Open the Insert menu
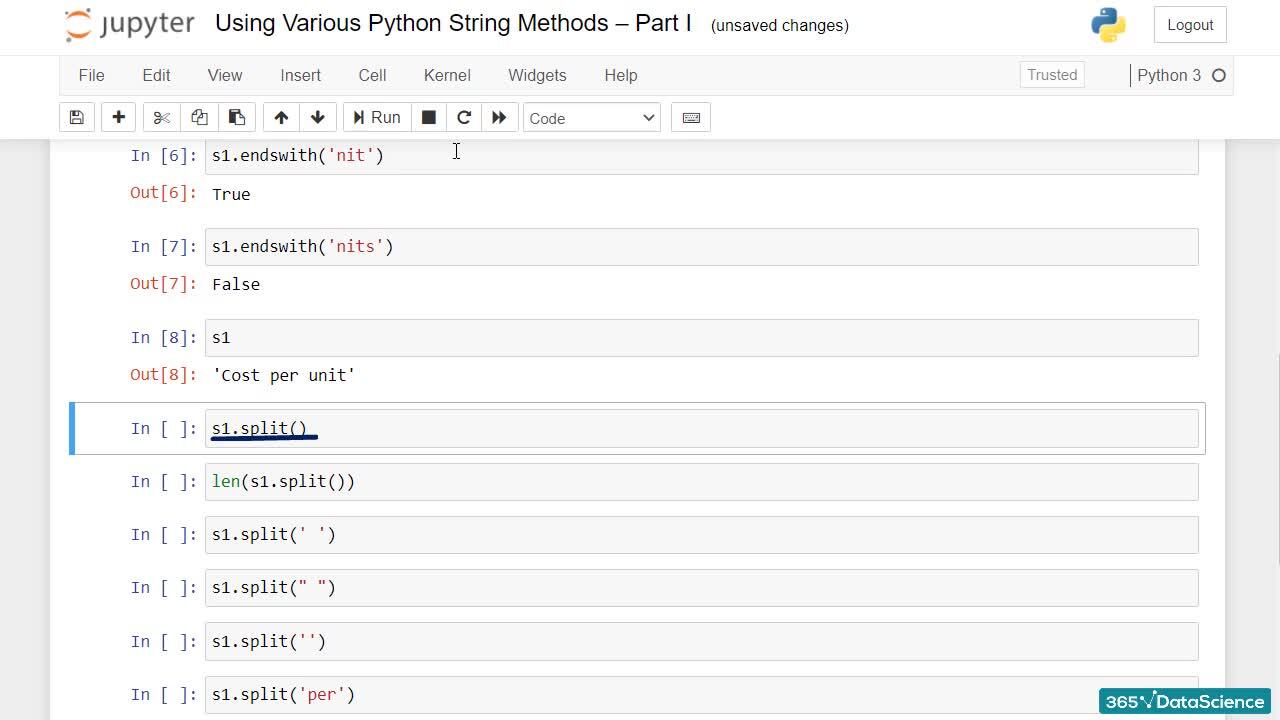 coord(300,75)
